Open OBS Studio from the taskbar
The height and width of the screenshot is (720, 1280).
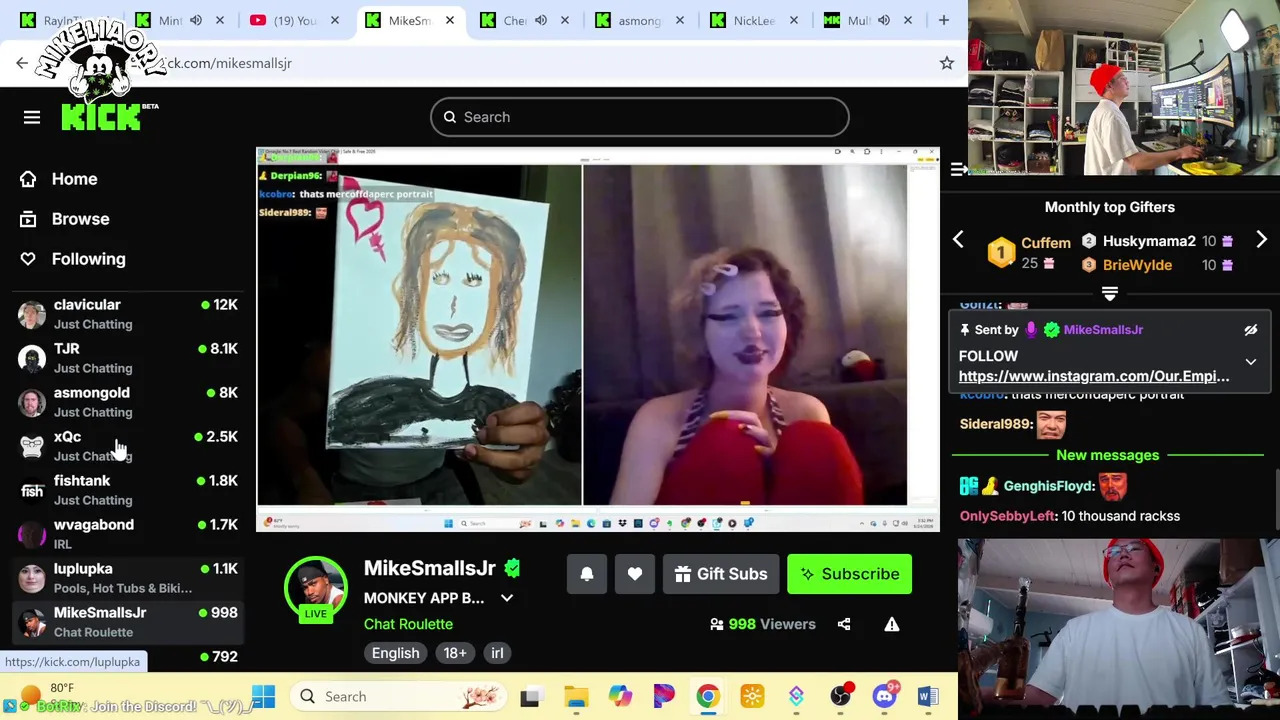(840, 696)
